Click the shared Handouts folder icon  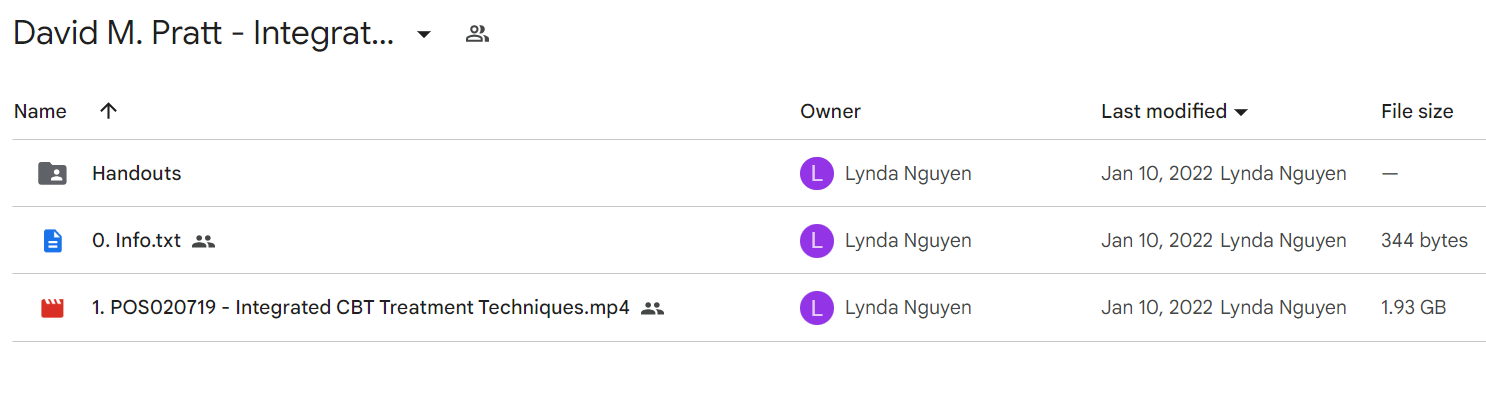click(52, 174)
